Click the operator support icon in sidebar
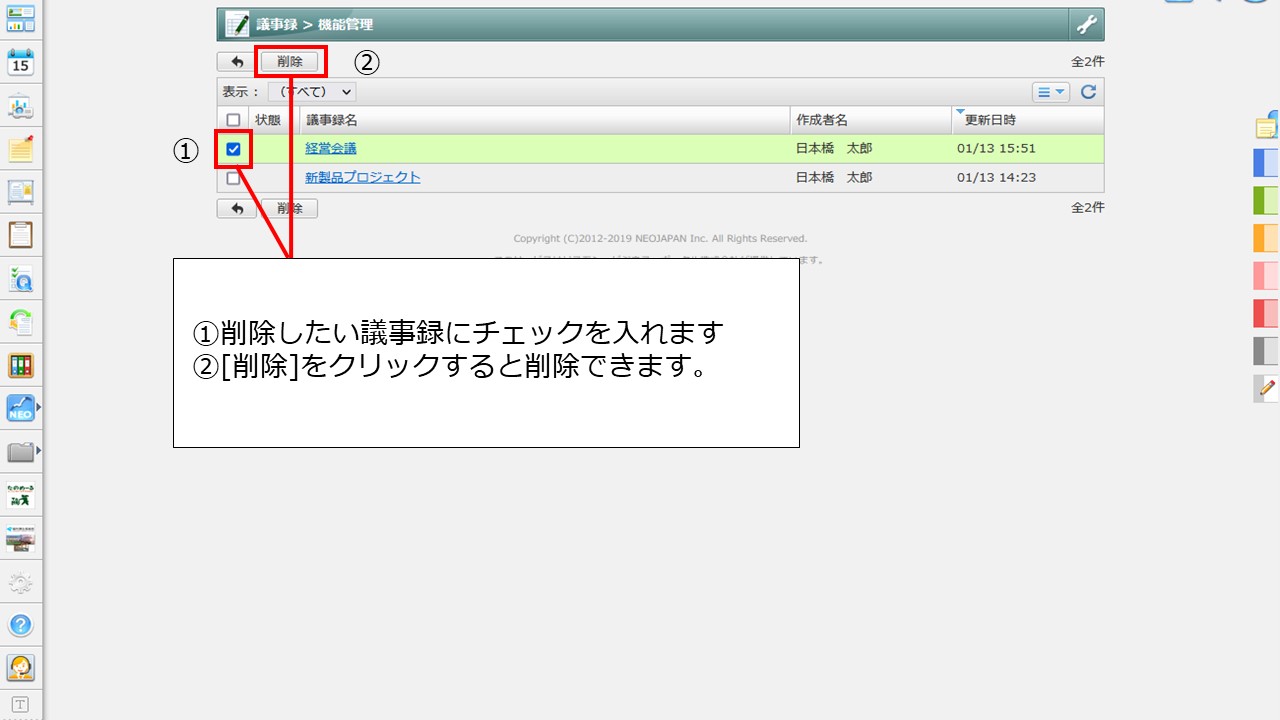This screenshot has height=720, width=1280. [21, 668]
